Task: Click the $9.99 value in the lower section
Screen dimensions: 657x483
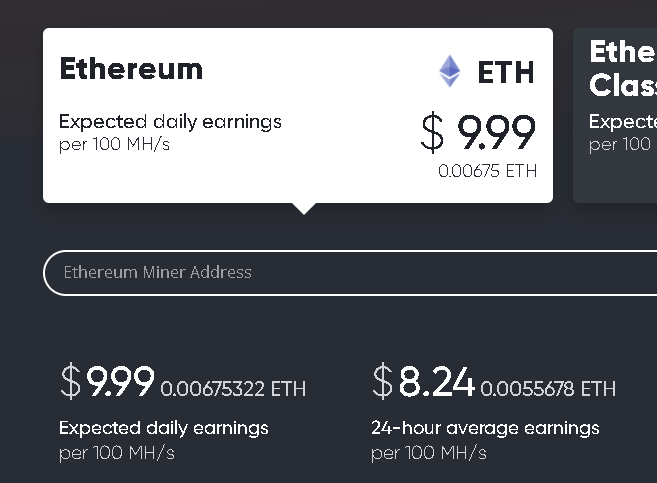Action: click(107, 381)
